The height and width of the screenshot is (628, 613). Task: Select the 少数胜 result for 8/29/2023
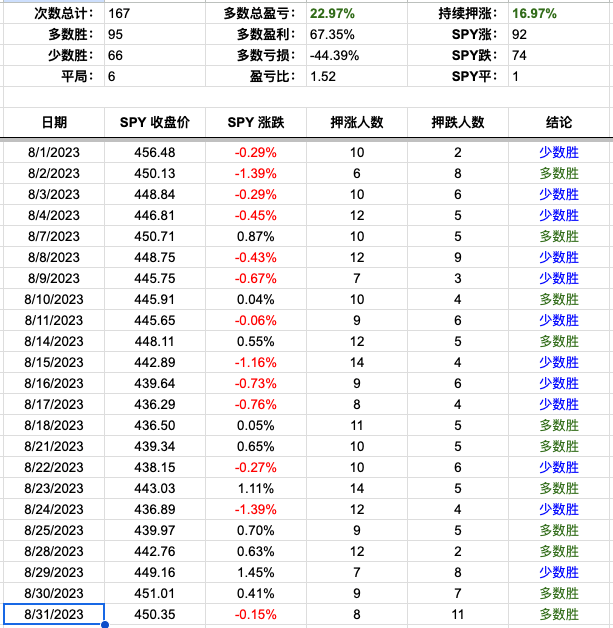pyautogui.click(x=559, y=572)
